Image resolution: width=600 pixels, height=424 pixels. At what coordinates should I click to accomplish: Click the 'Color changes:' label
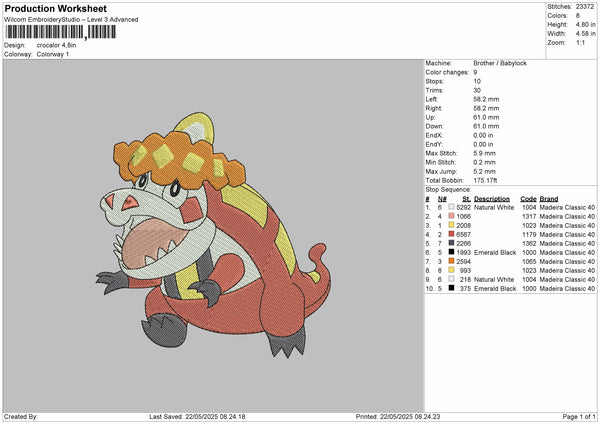click(447, 72)
